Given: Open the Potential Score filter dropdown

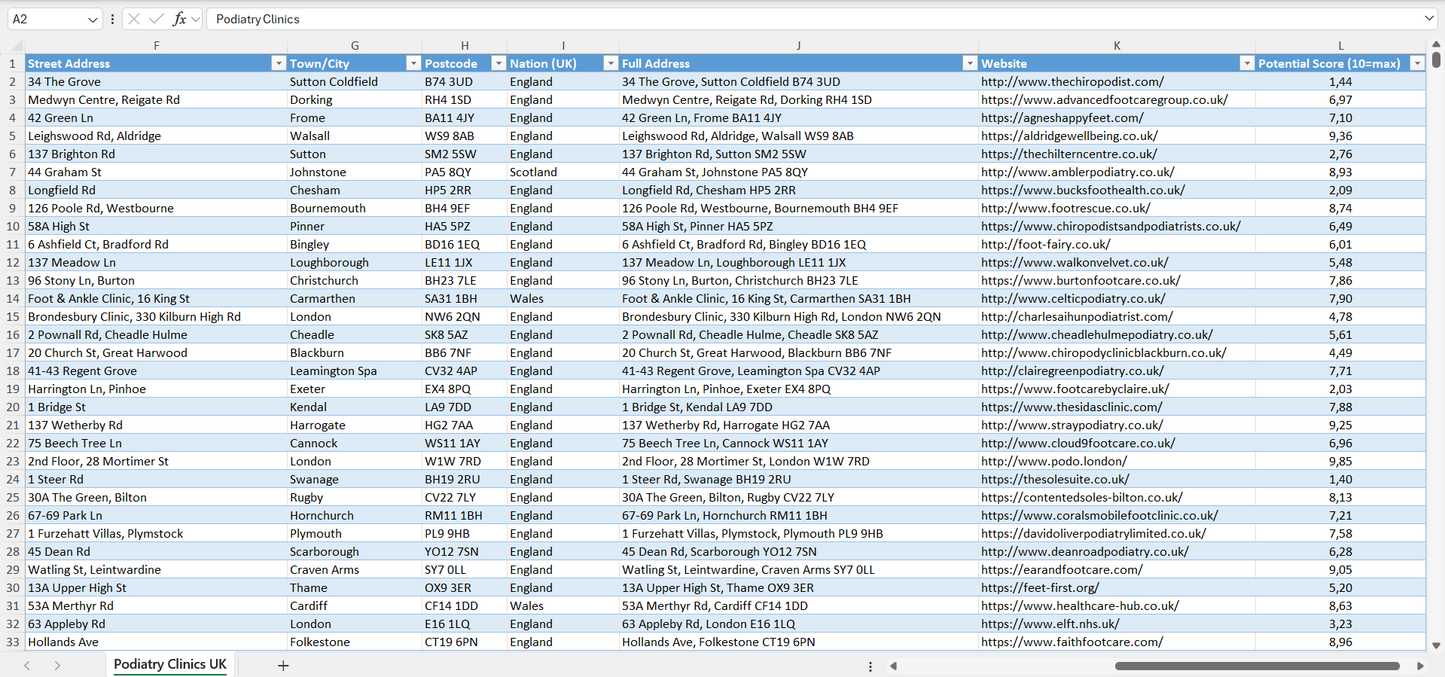Looking at the screenshot, I should (x=1417, y=62).
